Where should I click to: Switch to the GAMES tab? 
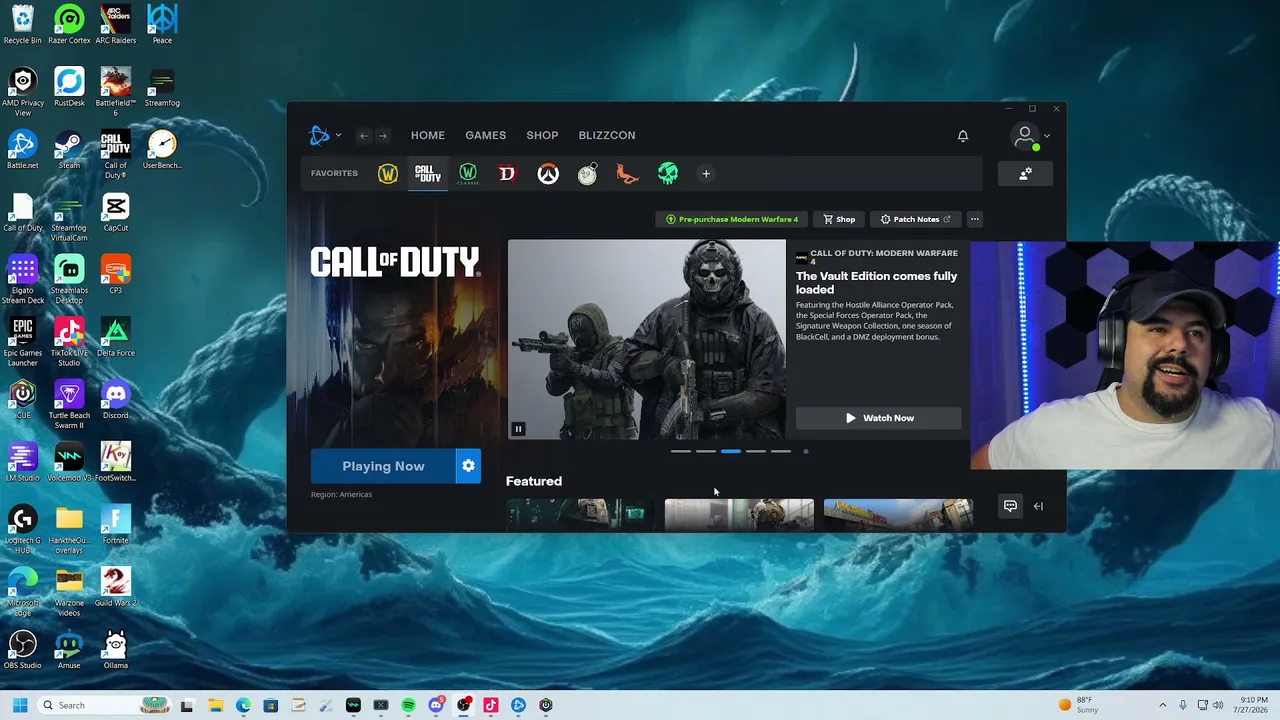[486, 135]
